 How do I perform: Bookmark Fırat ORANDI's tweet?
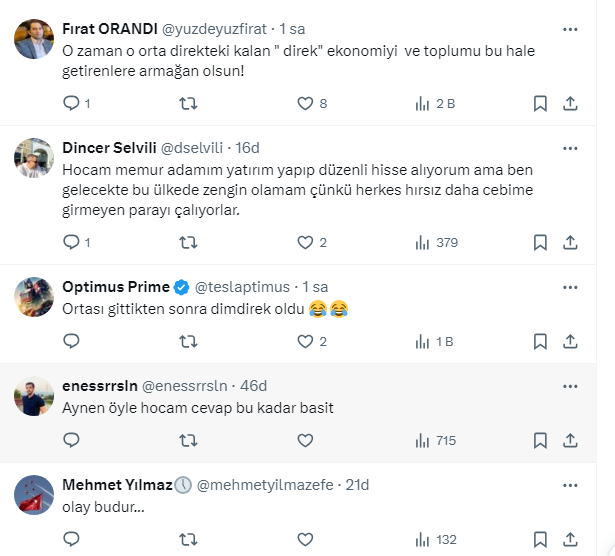click(x=540, y=103)
